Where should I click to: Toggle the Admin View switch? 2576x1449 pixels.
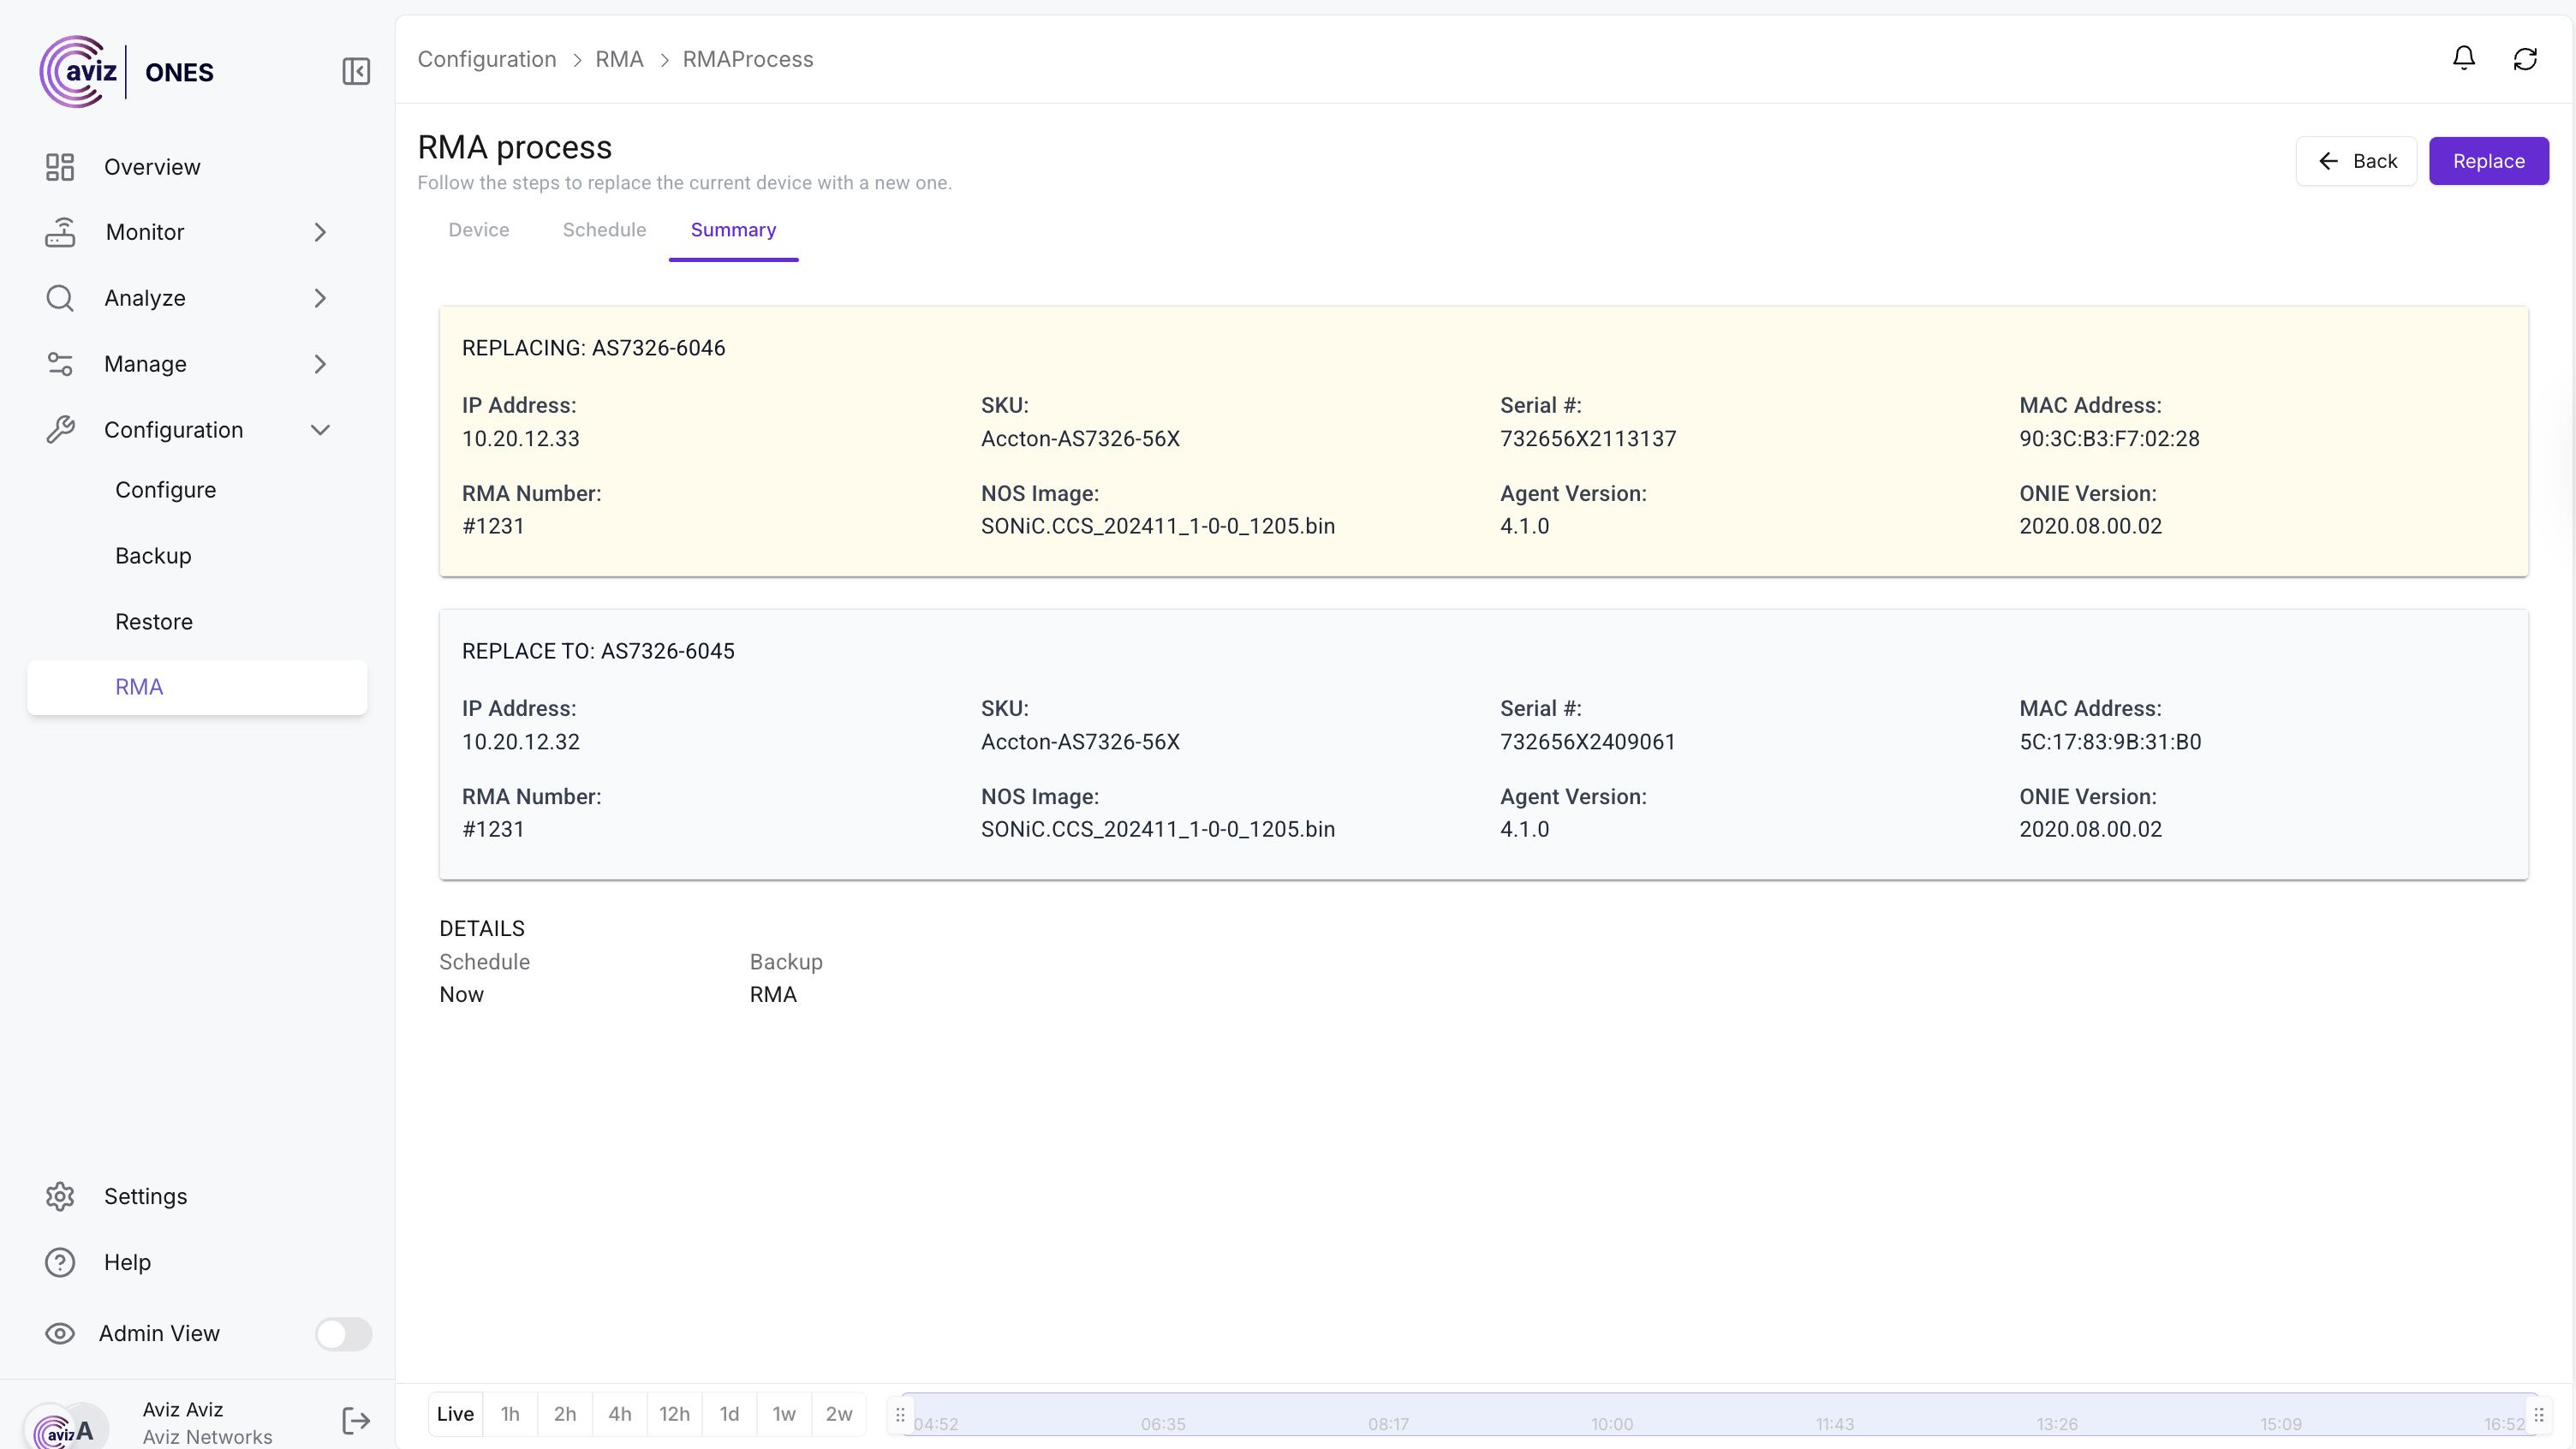[343, 1333]
